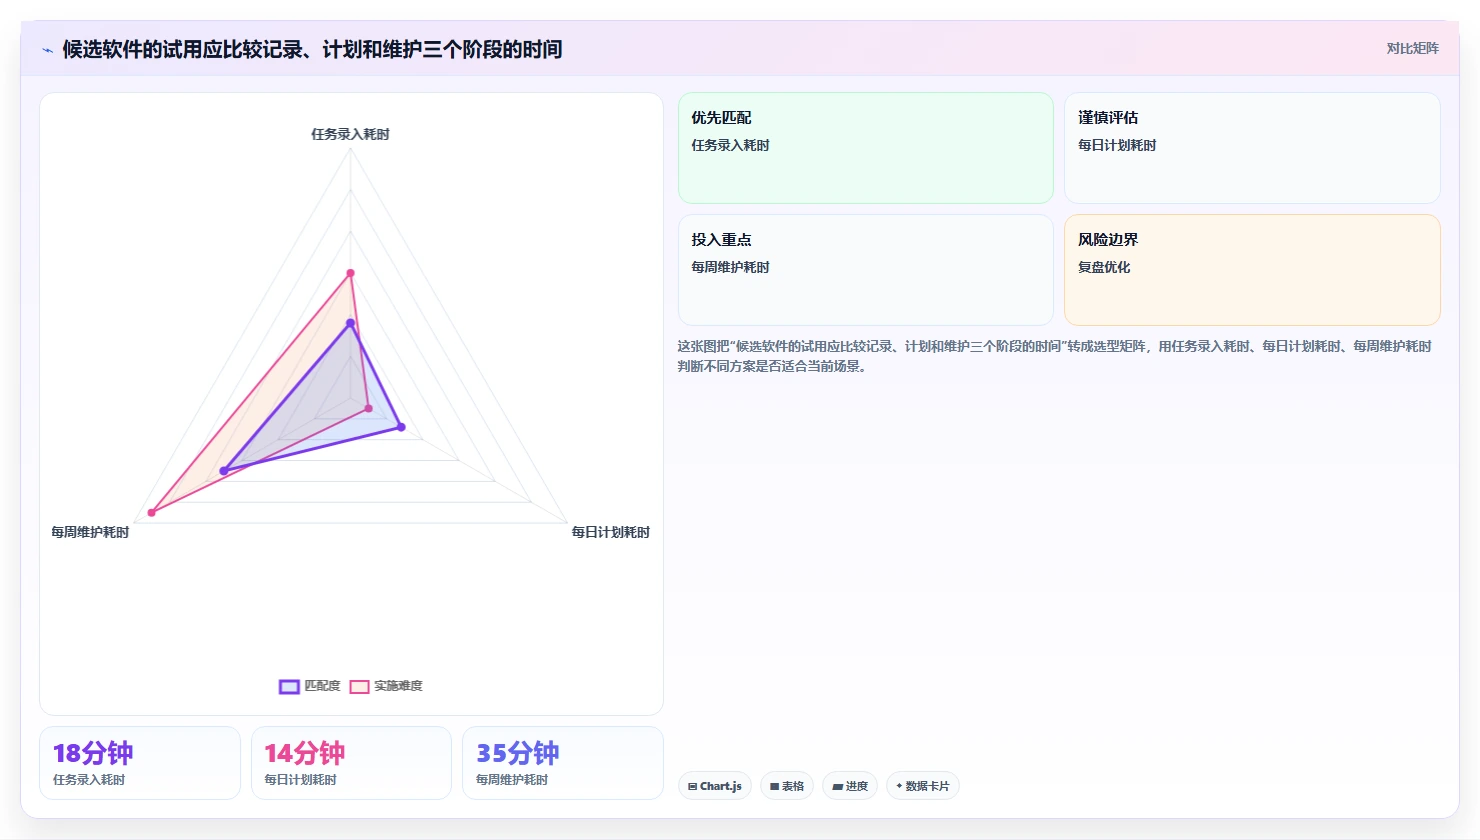Open the 优先匹配 card
The width and height of the screenshot is (1480, 840).
866,148
